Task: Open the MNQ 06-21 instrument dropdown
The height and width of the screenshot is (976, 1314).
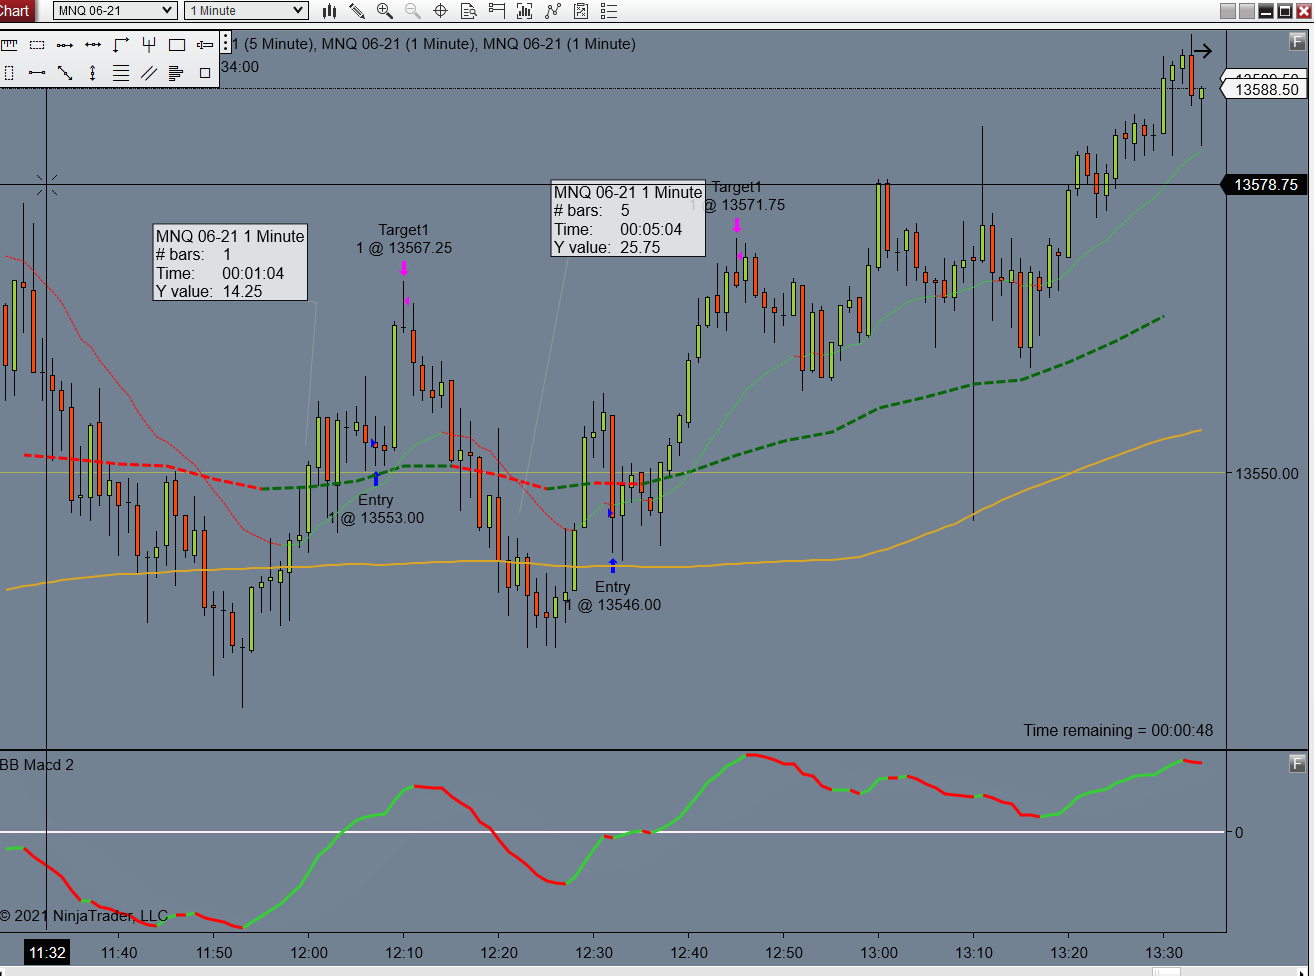Action: click(115, 10)
